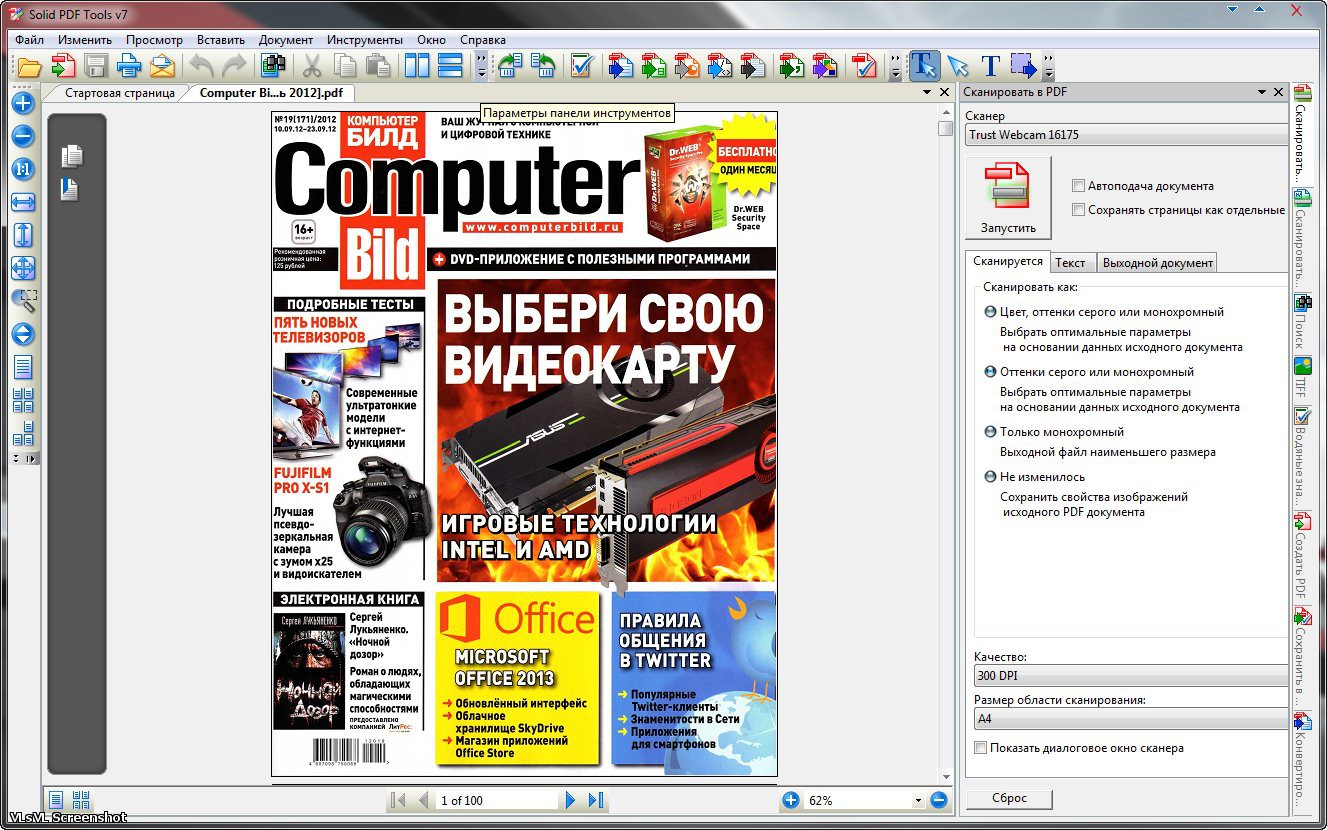Go to the first page arrow
Screen dimensions: 1327x830
click(x=397, y=800)
